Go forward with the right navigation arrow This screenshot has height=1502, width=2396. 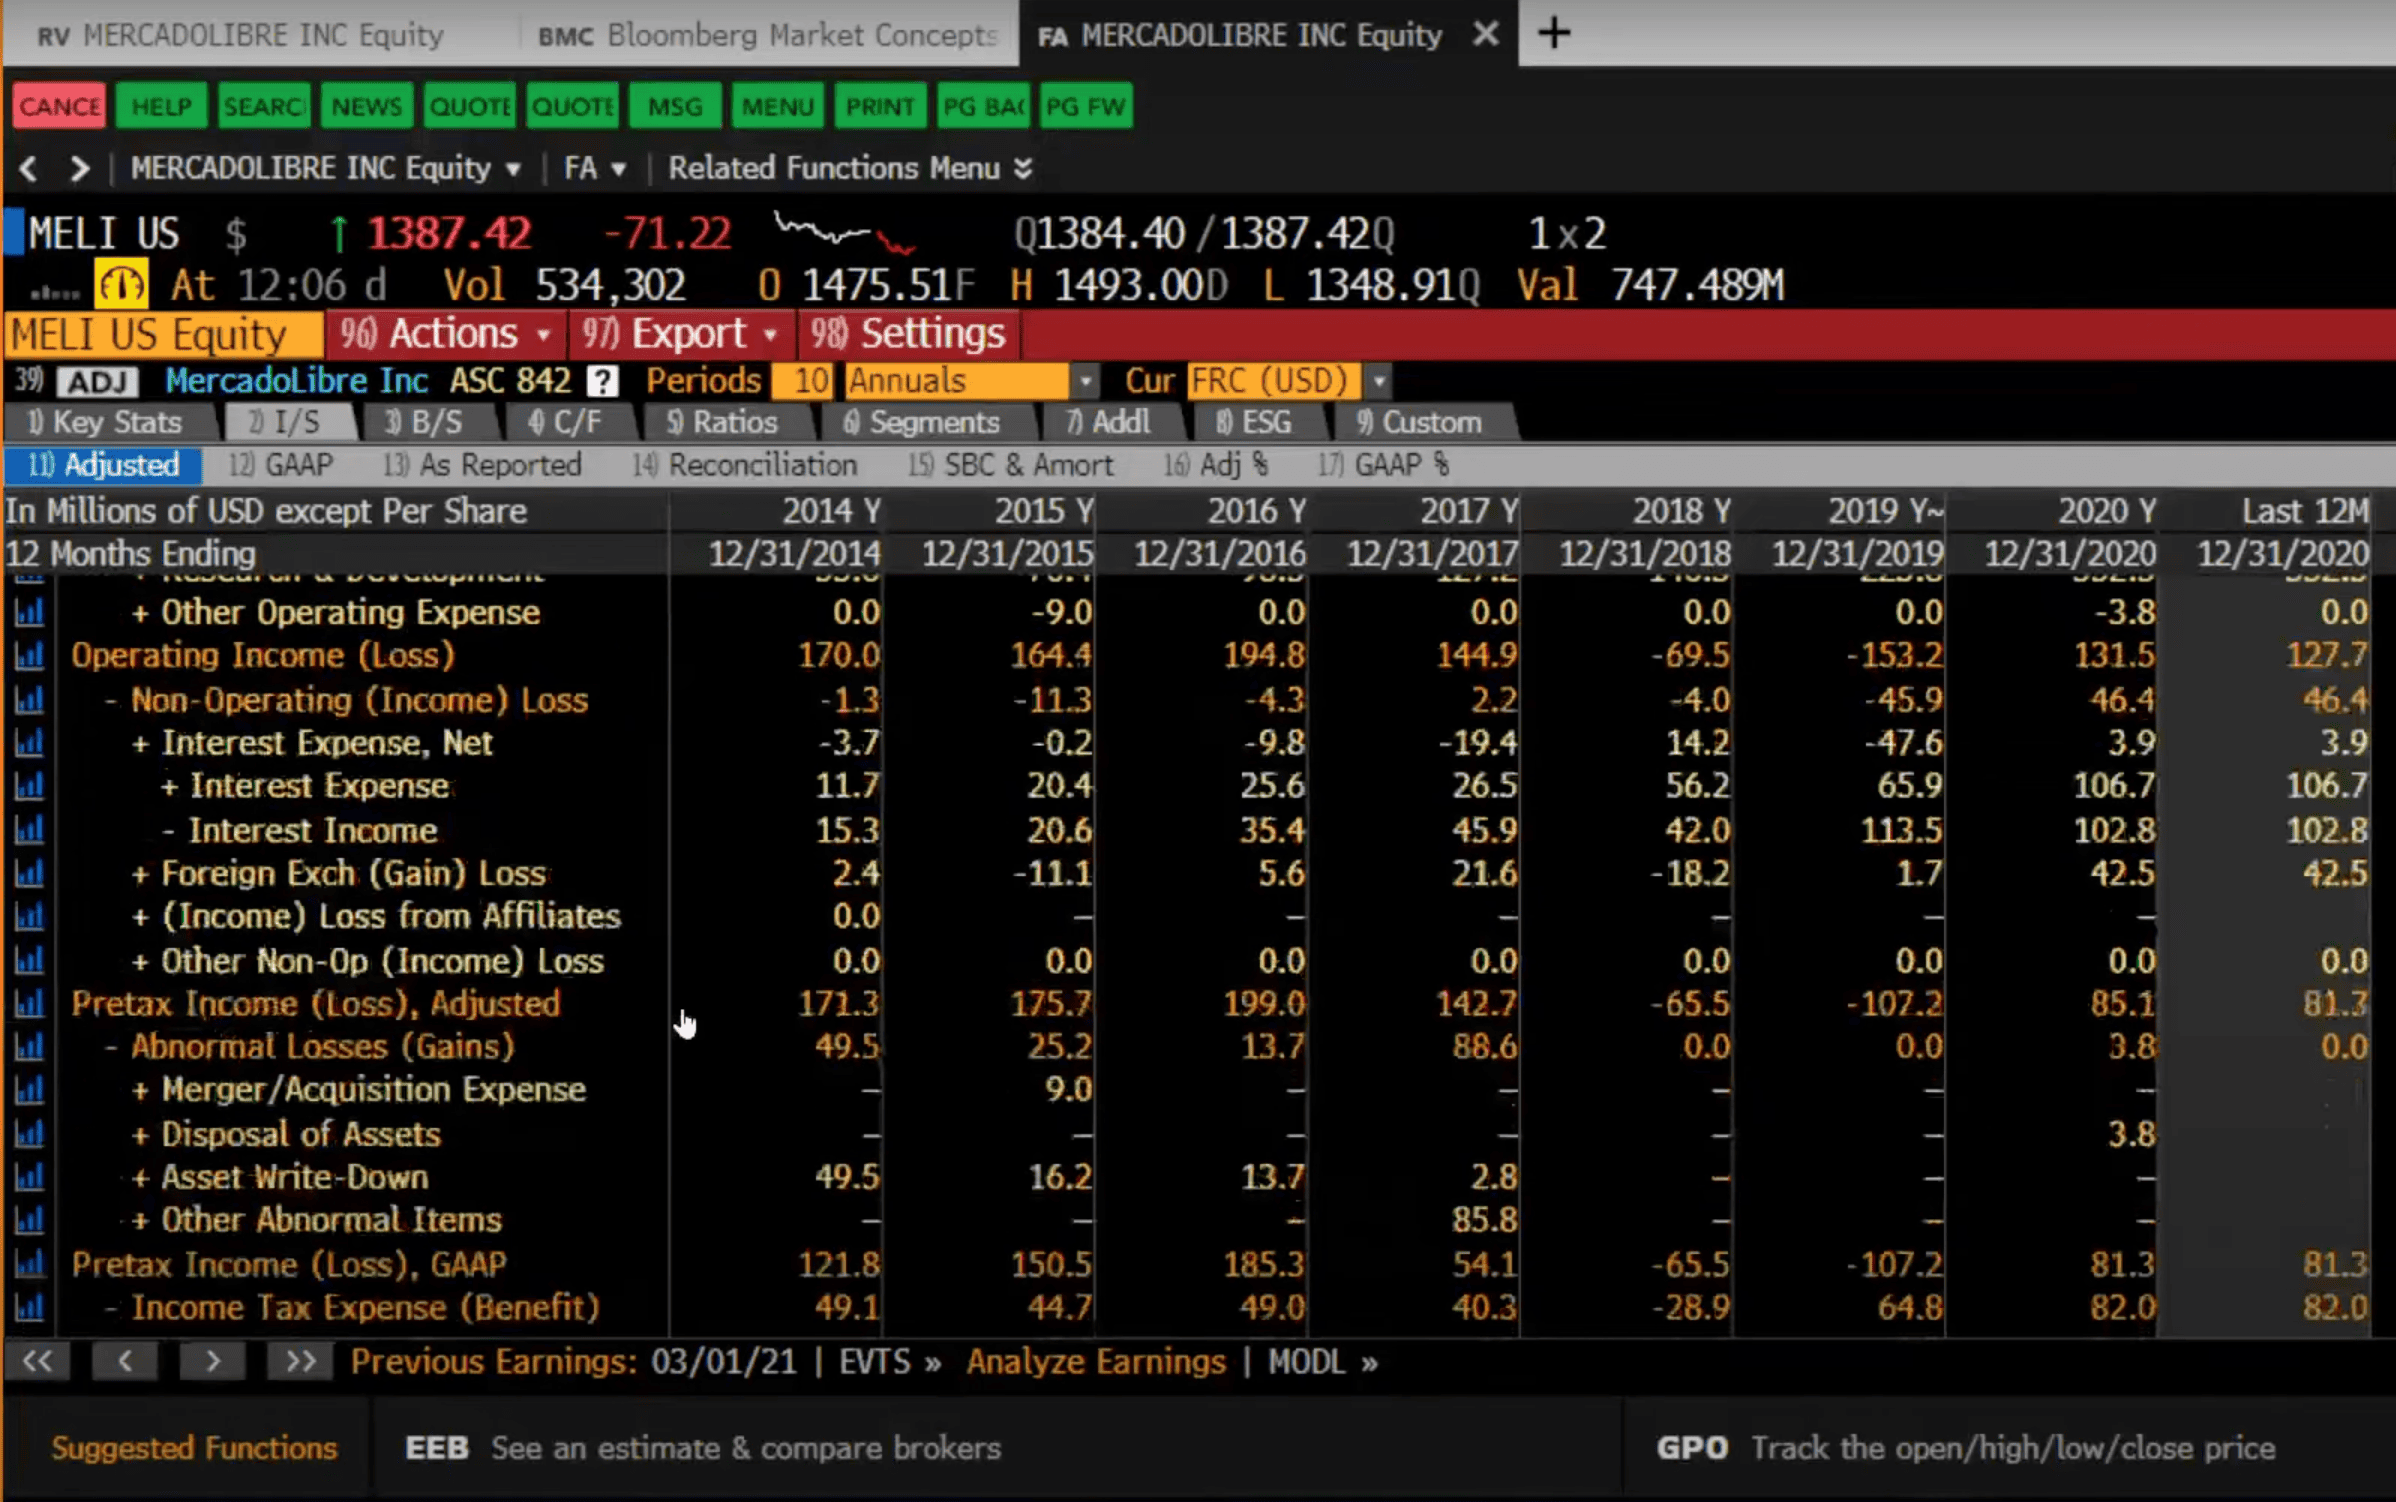(x=79, y=168)
